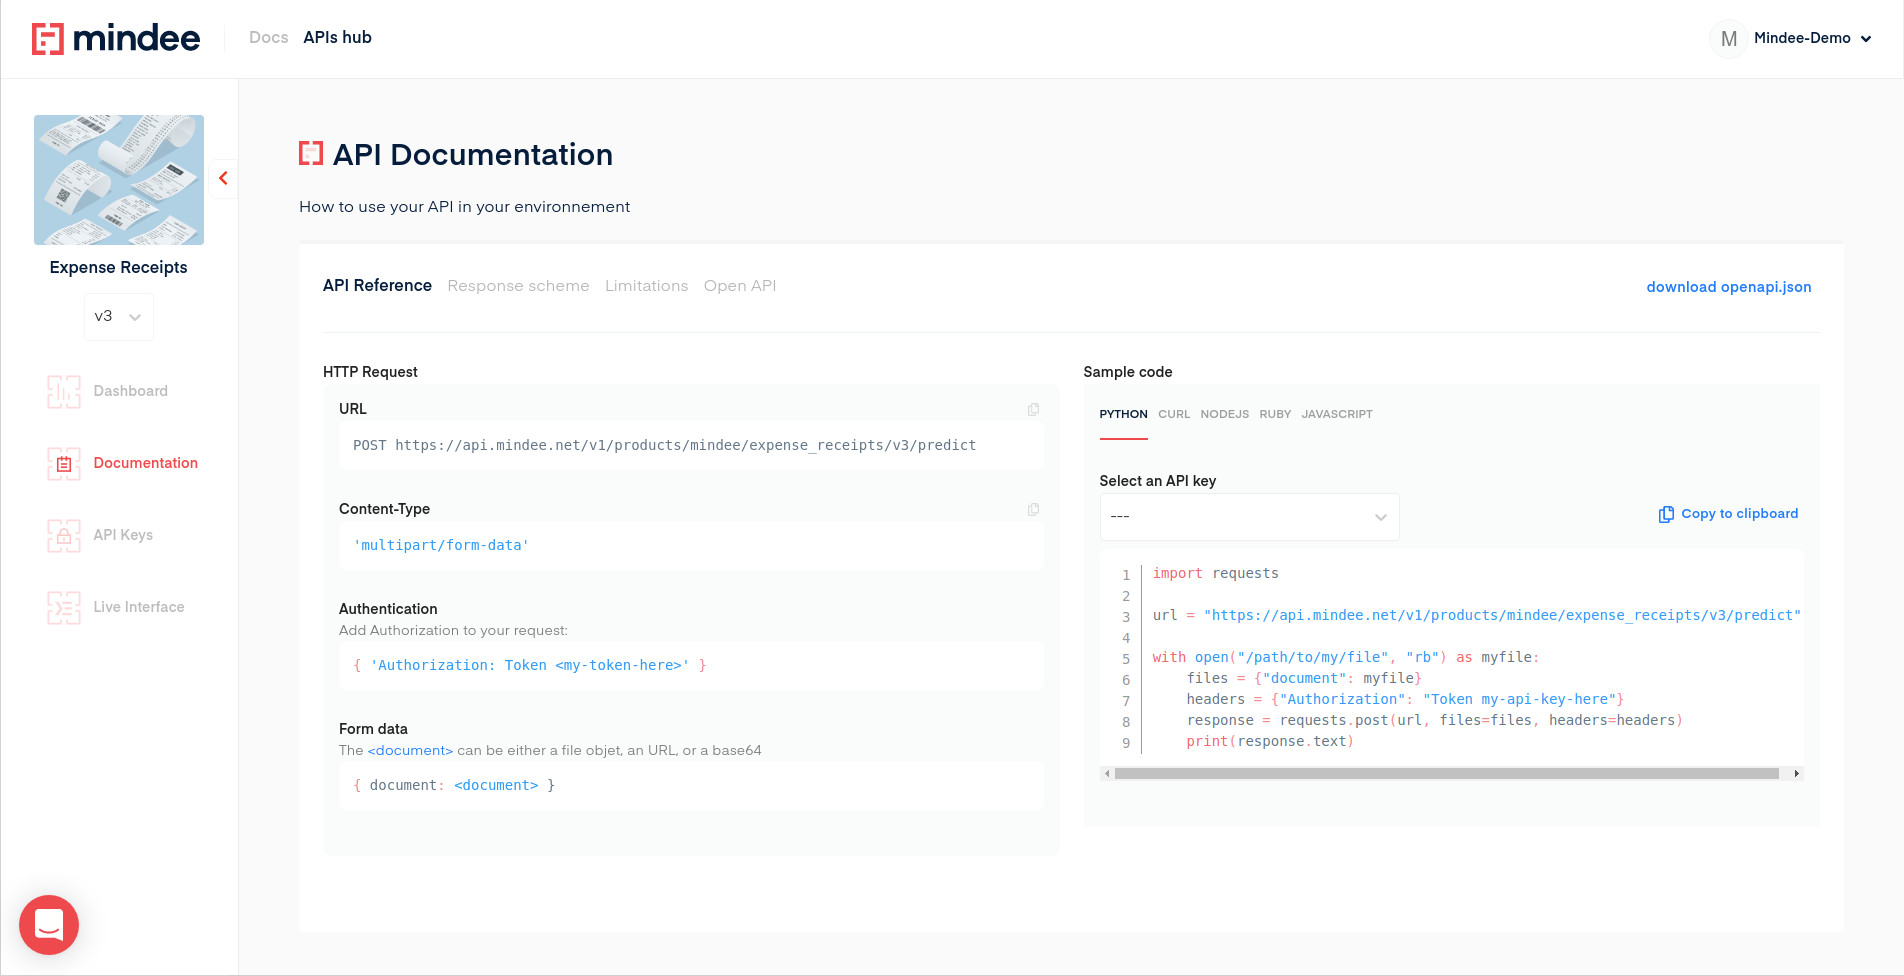Click the url assignment code line

[1476, 616]
